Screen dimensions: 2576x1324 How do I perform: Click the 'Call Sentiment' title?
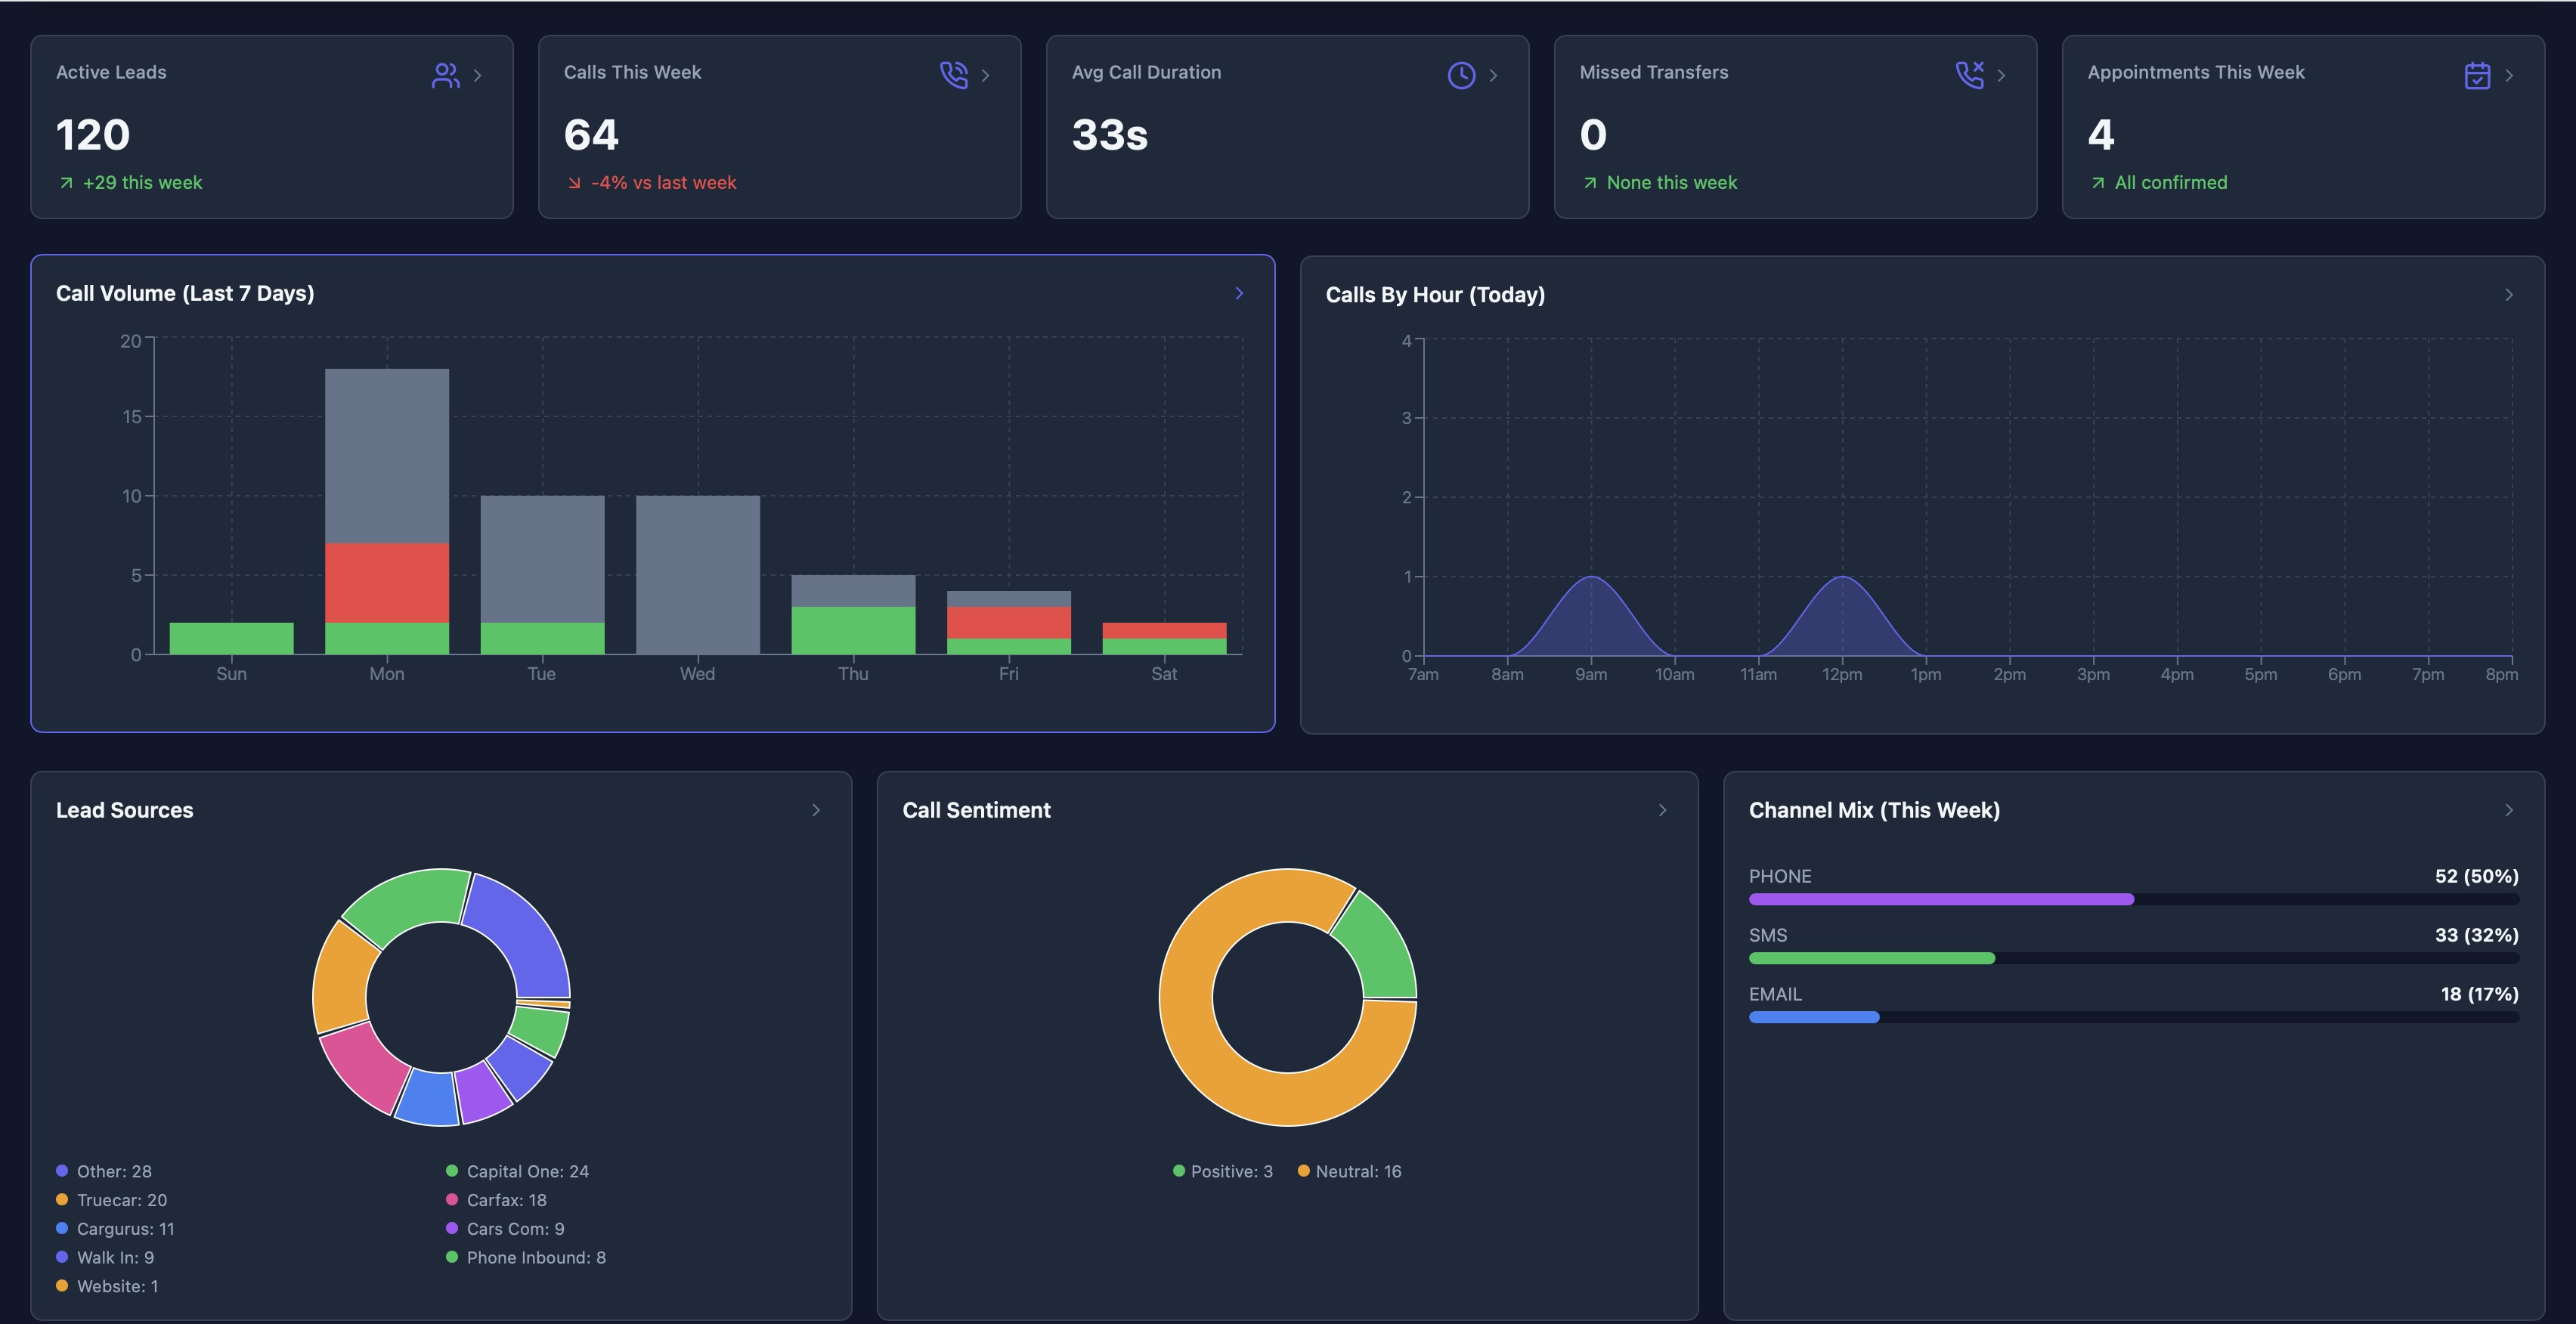[977, 810]
